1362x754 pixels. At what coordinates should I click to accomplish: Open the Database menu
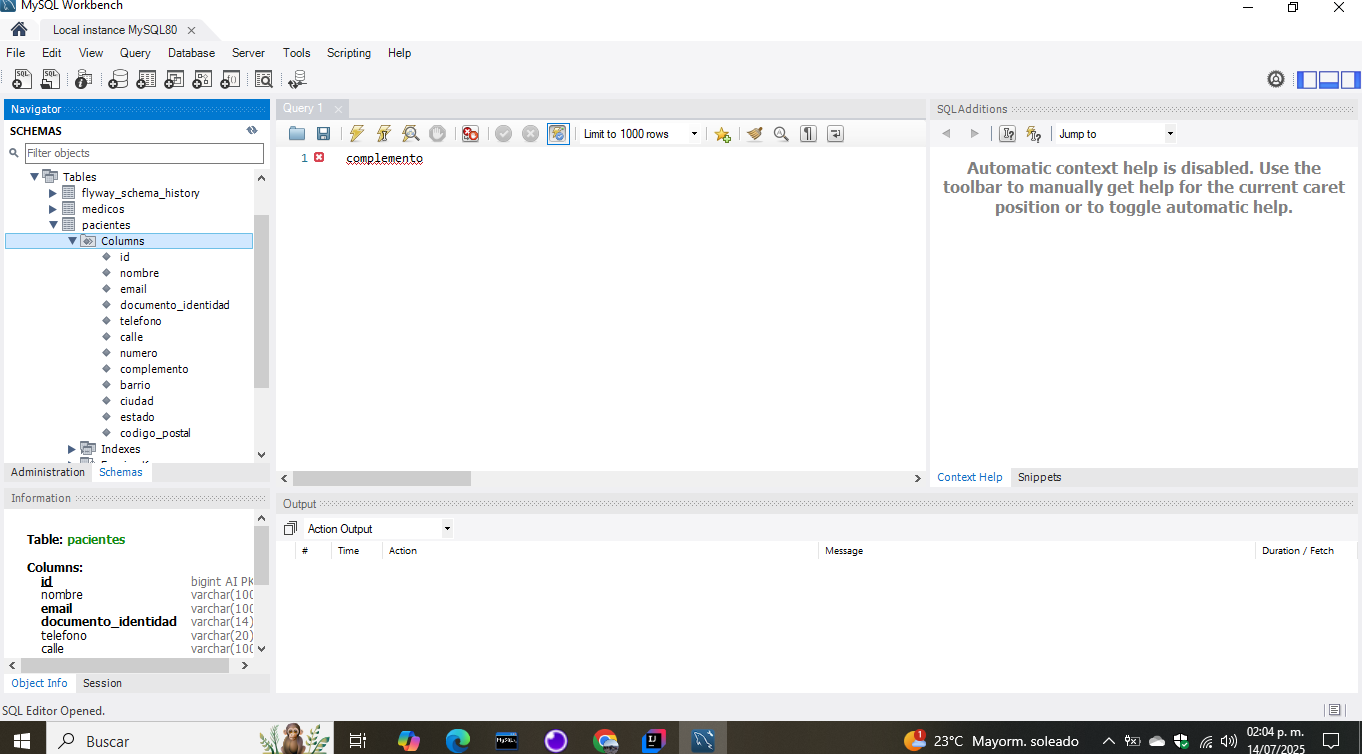[x=191, y=53]
